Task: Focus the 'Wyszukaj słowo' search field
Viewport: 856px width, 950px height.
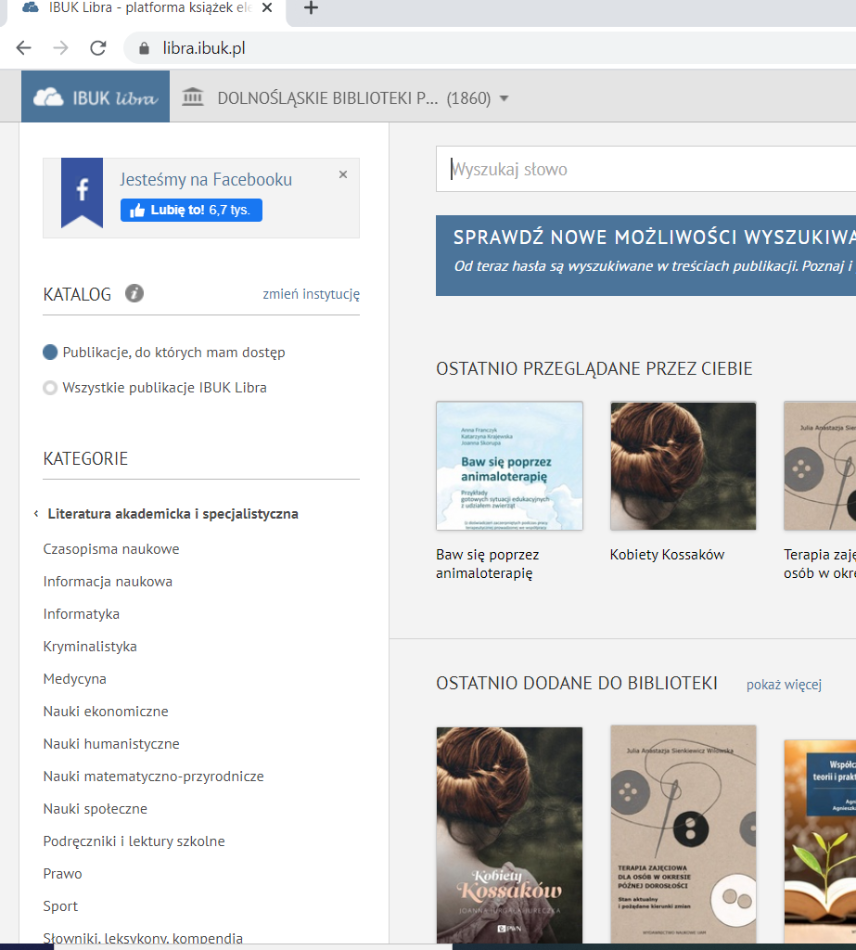Action: 646,169
